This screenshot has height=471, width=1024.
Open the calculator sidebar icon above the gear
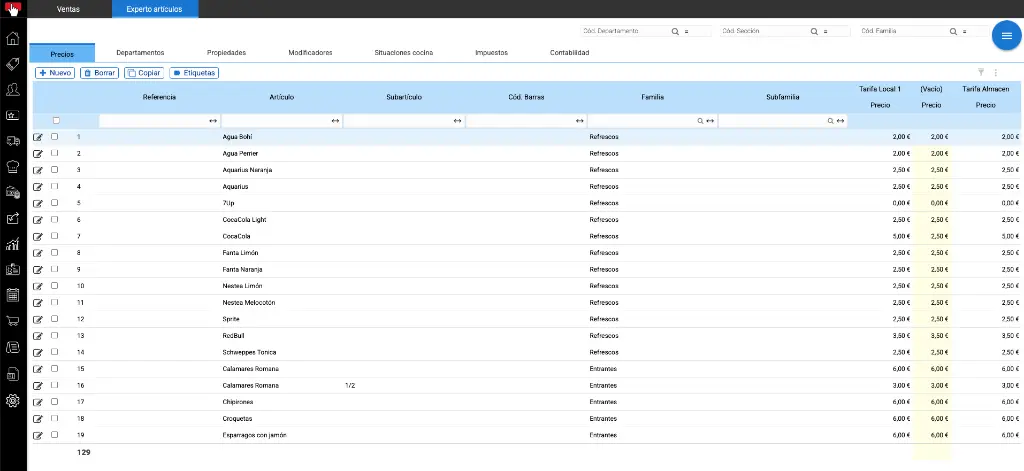(12, 374)
